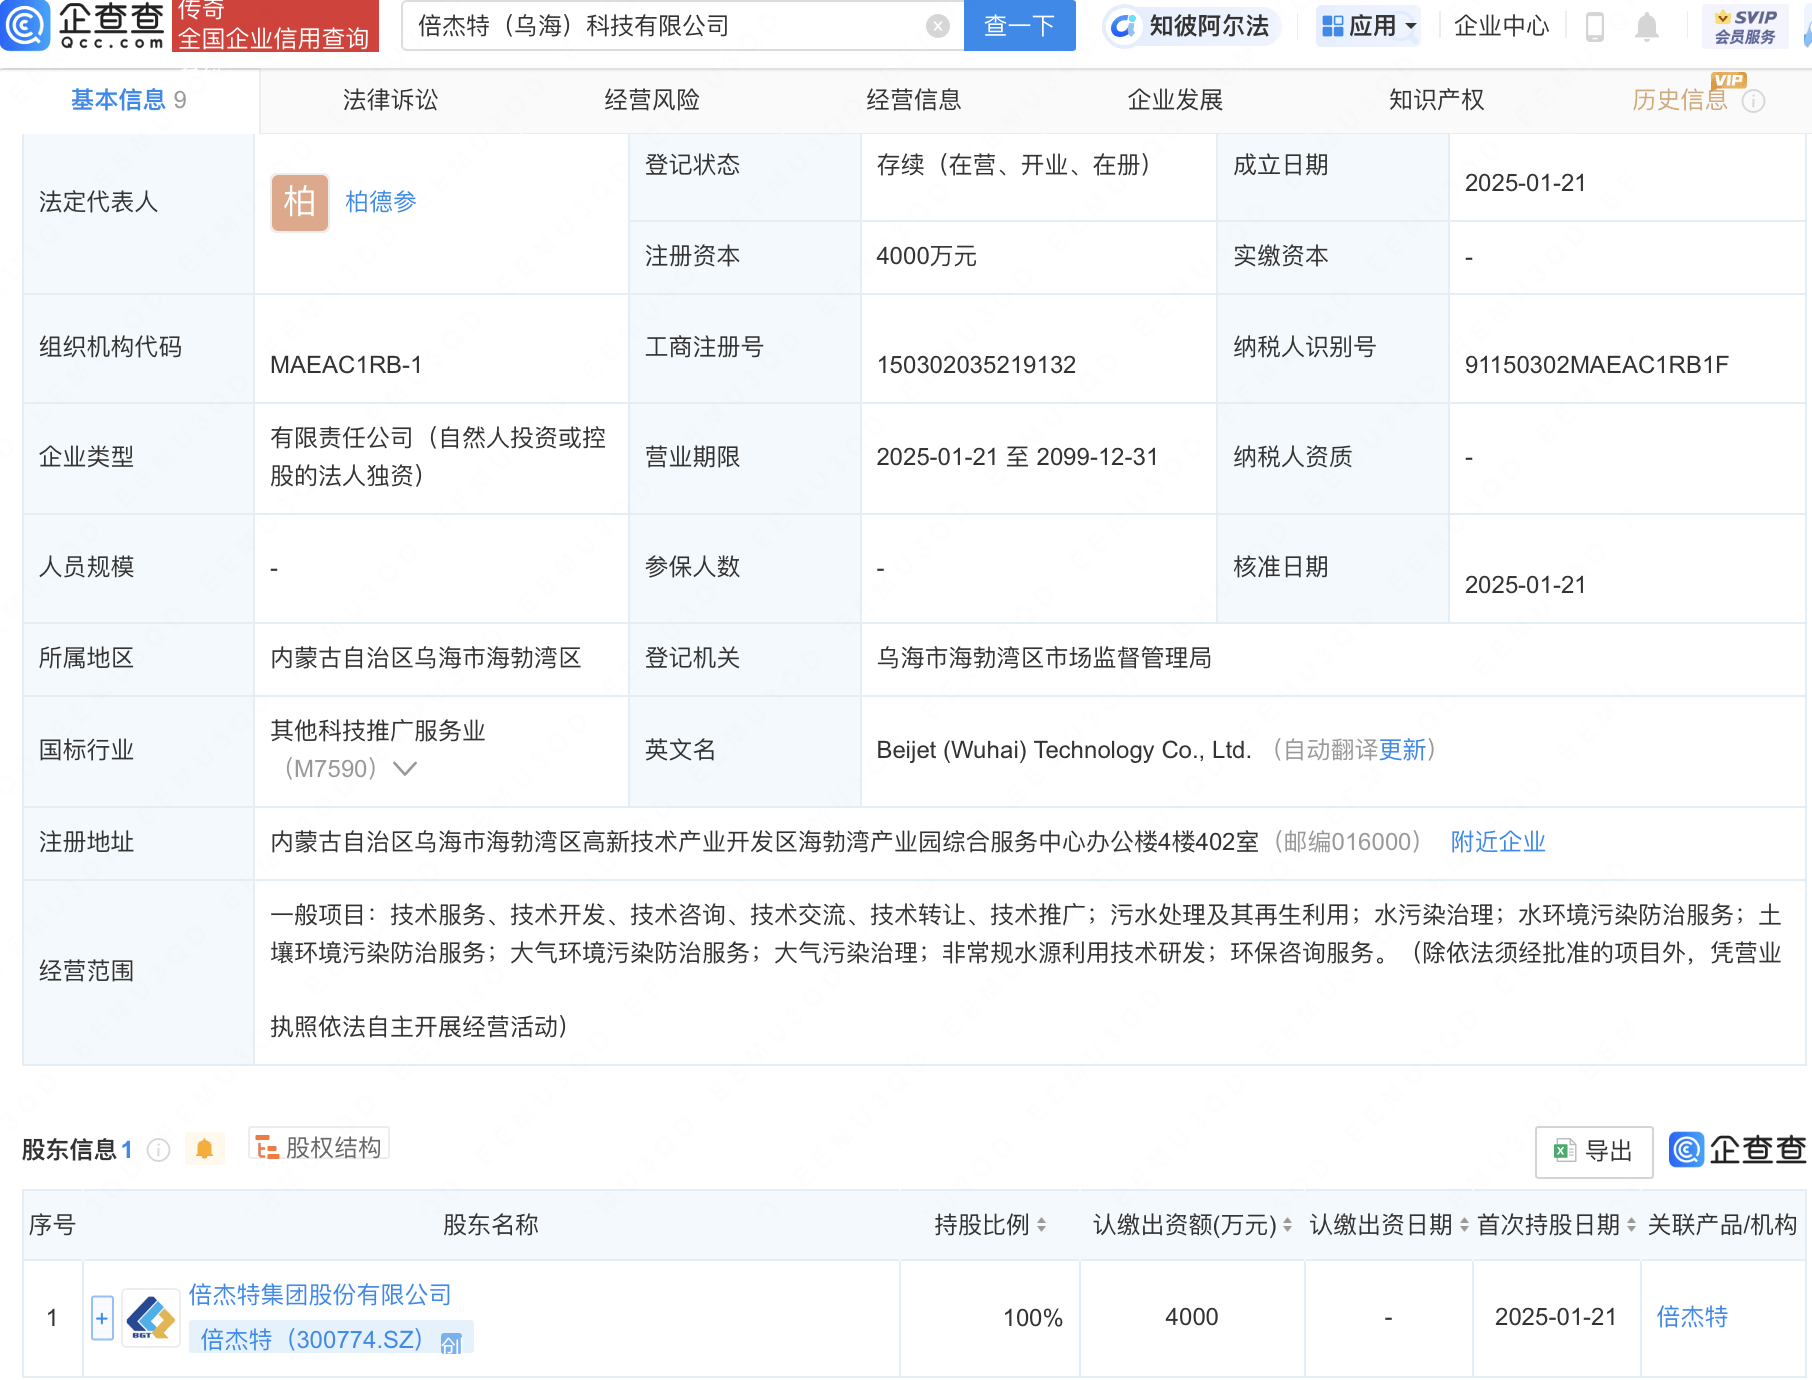Click the Qichacha logo icon

(25, 25)
